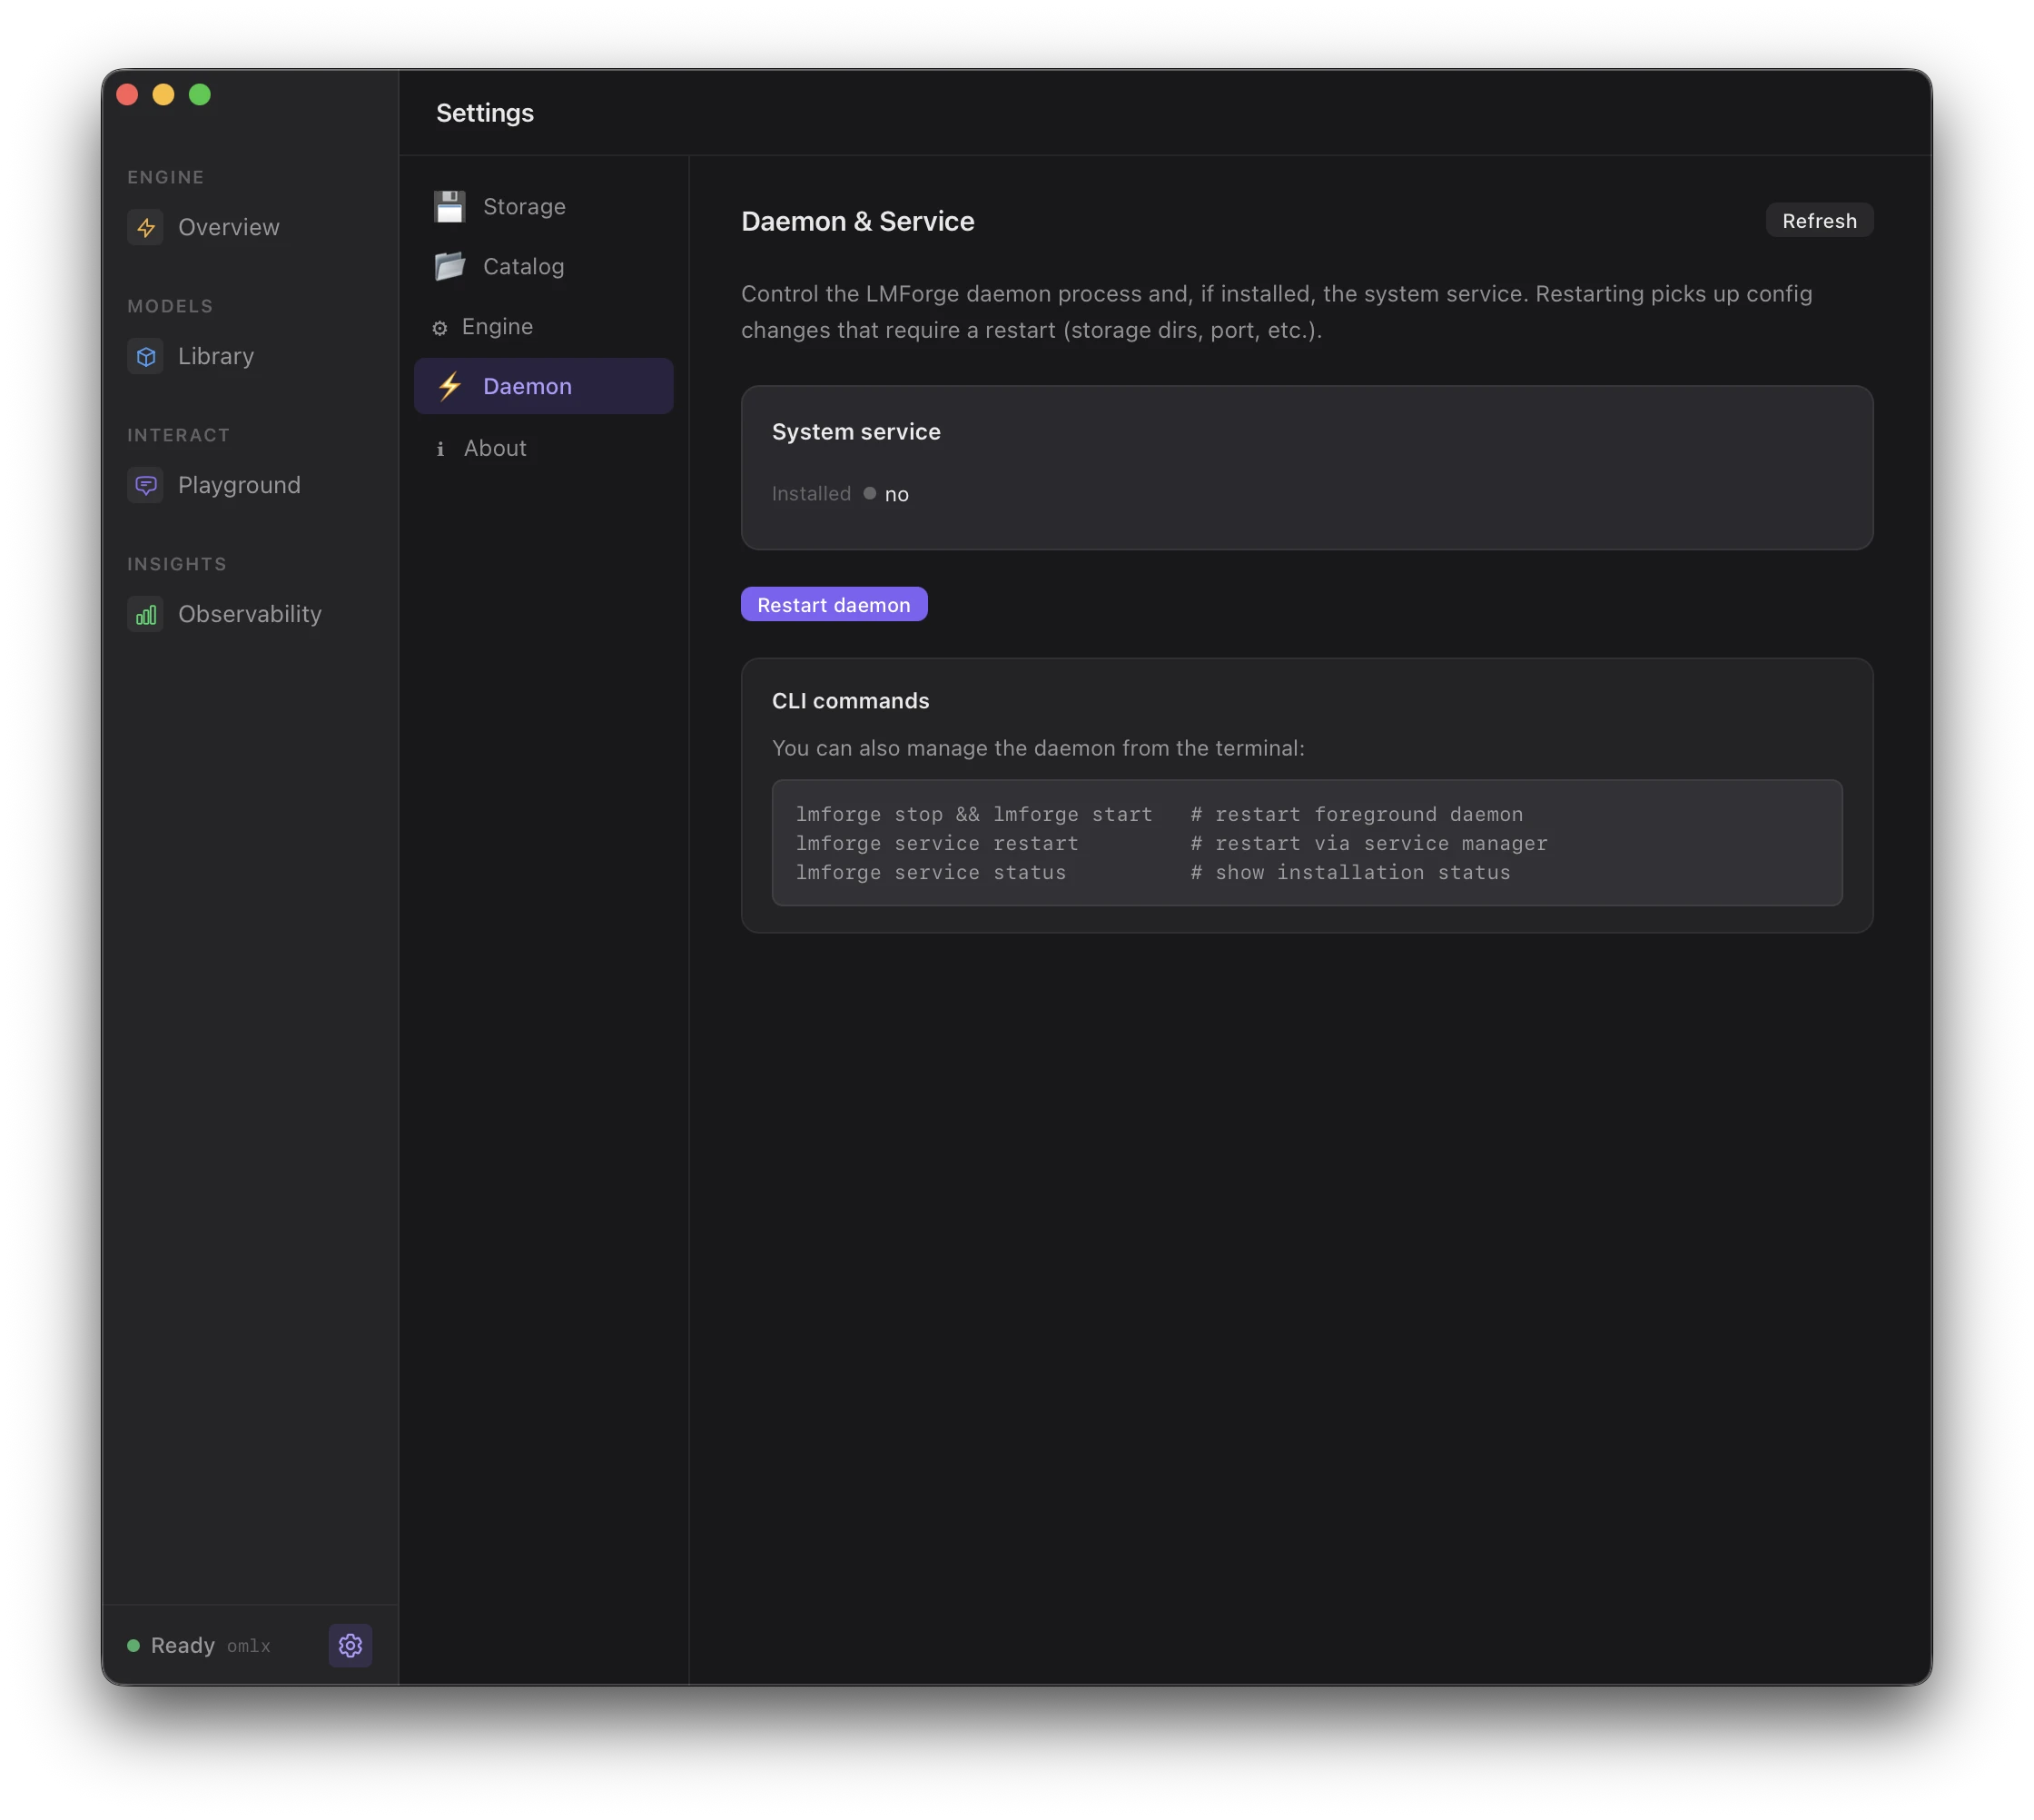Screen dimensions: 2034x1820
Task: Click the Playground chat bubble icon
Action: (146, 485)
